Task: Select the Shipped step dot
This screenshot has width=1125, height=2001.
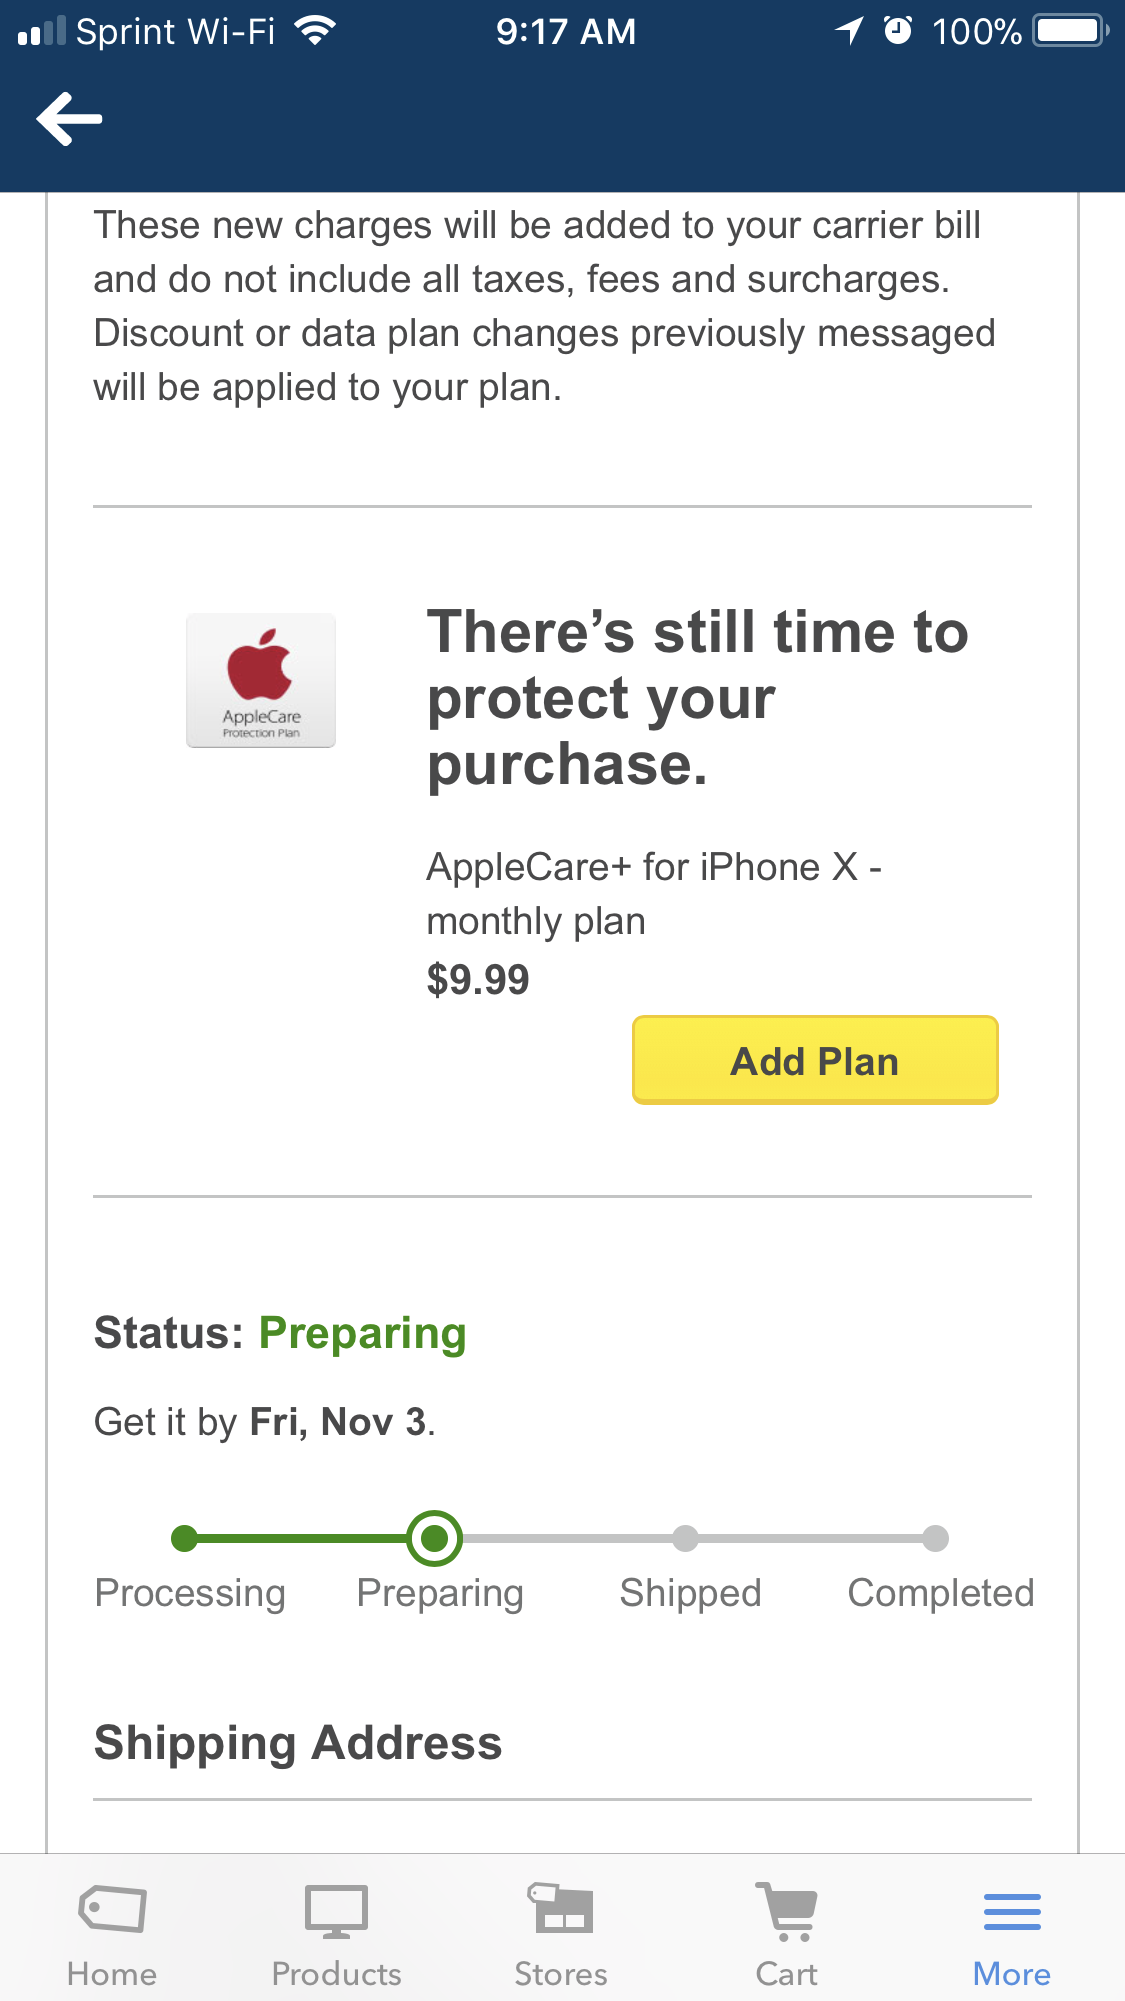Action: [x=685, y=1538]
